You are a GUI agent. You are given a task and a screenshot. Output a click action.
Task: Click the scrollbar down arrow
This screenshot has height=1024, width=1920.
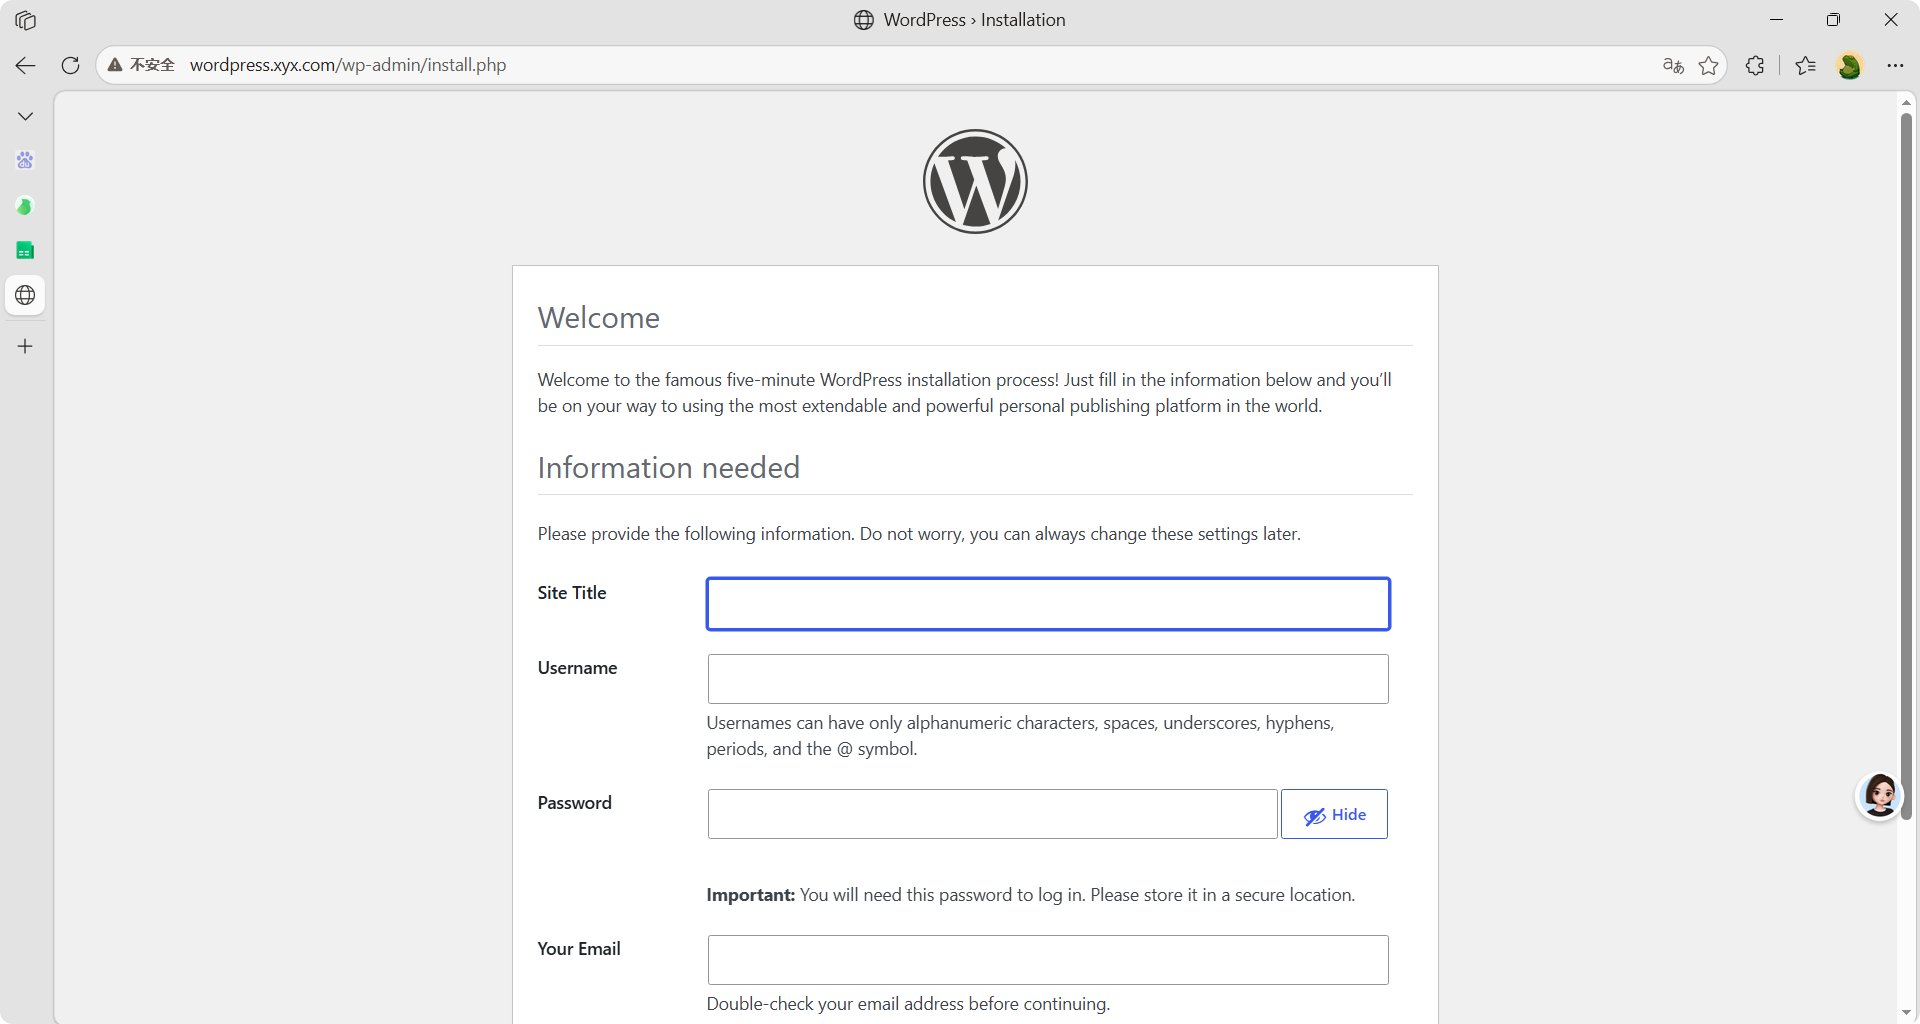[x=1906, y=1013]
